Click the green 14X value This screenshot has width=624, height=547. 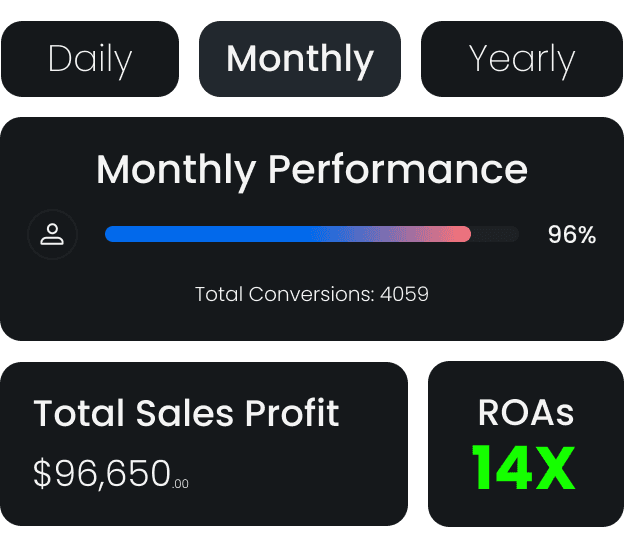[x=524, y=467]
